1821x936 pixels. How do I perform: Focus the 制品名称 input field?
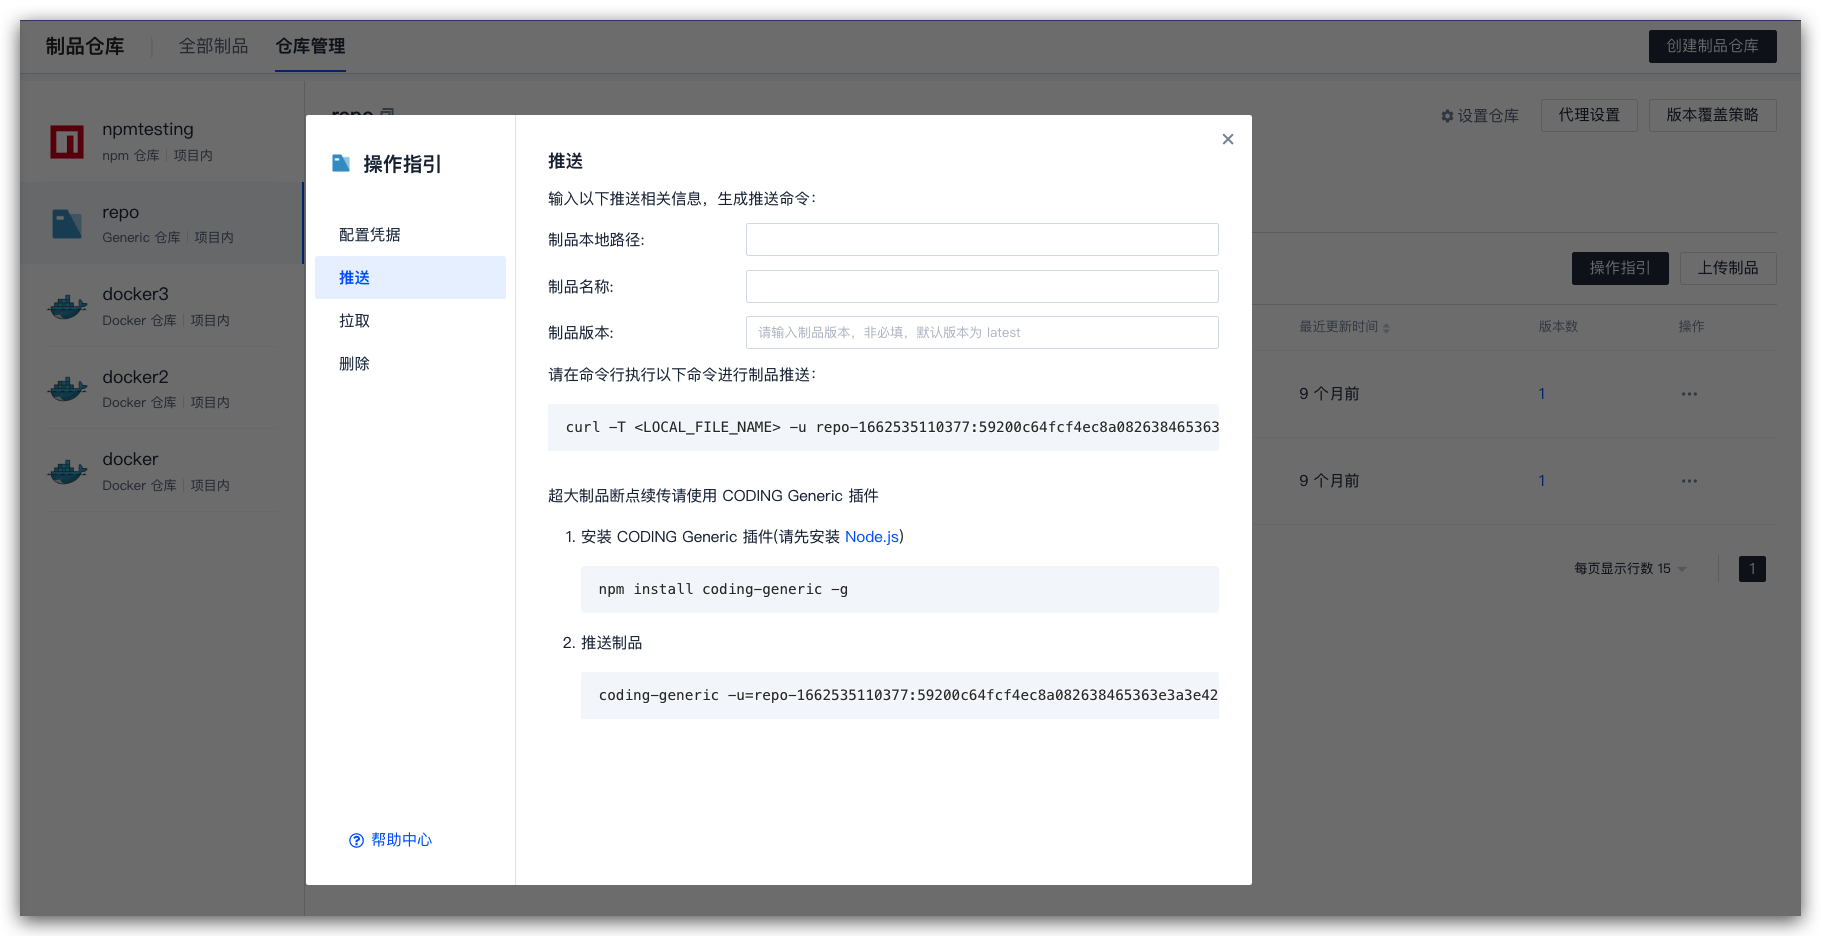coord(982,286)
